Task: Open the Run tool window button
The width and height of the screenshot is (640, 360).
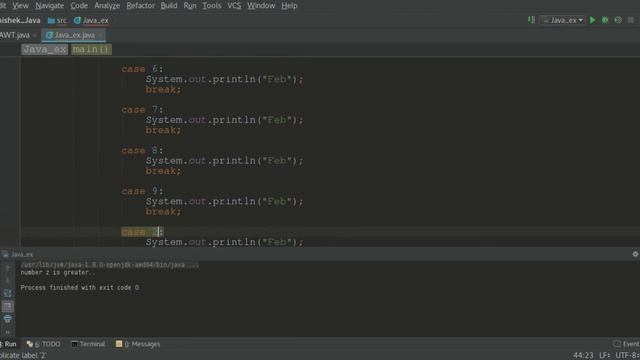Action: [8, 344]
